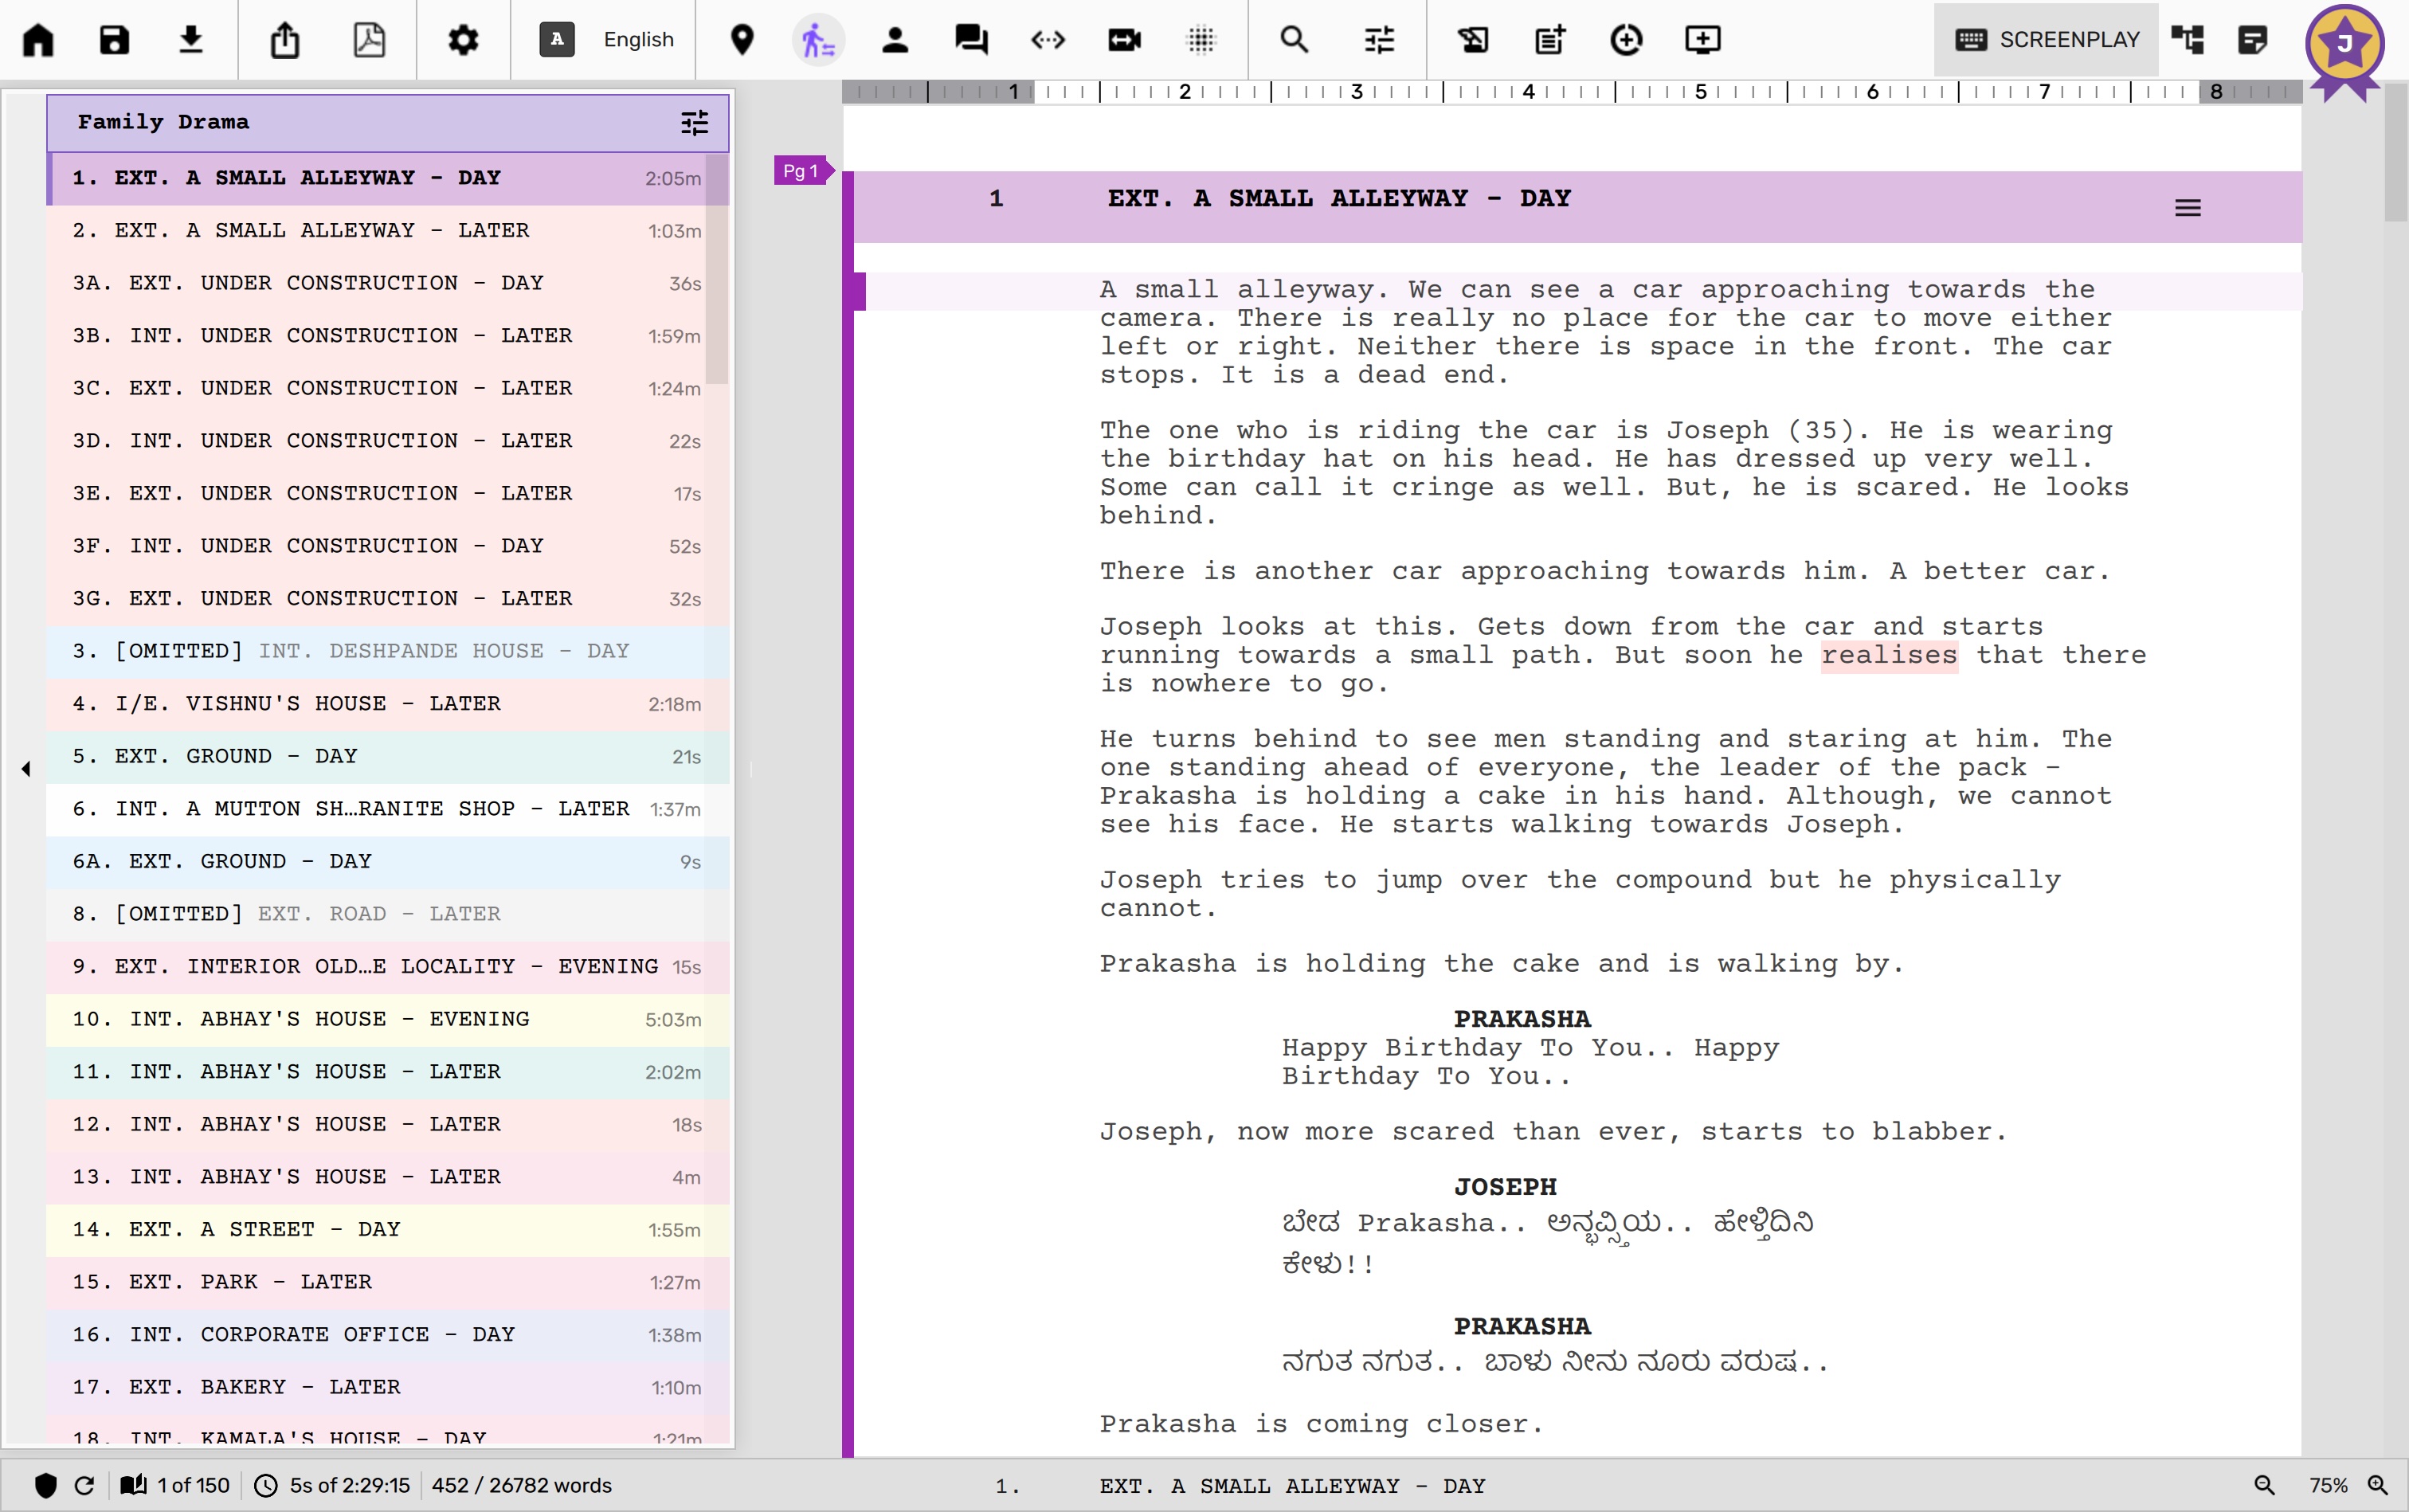Open the notebook tab icon
This screenshot has height=1512, width=2409.
coord(2253,40)
